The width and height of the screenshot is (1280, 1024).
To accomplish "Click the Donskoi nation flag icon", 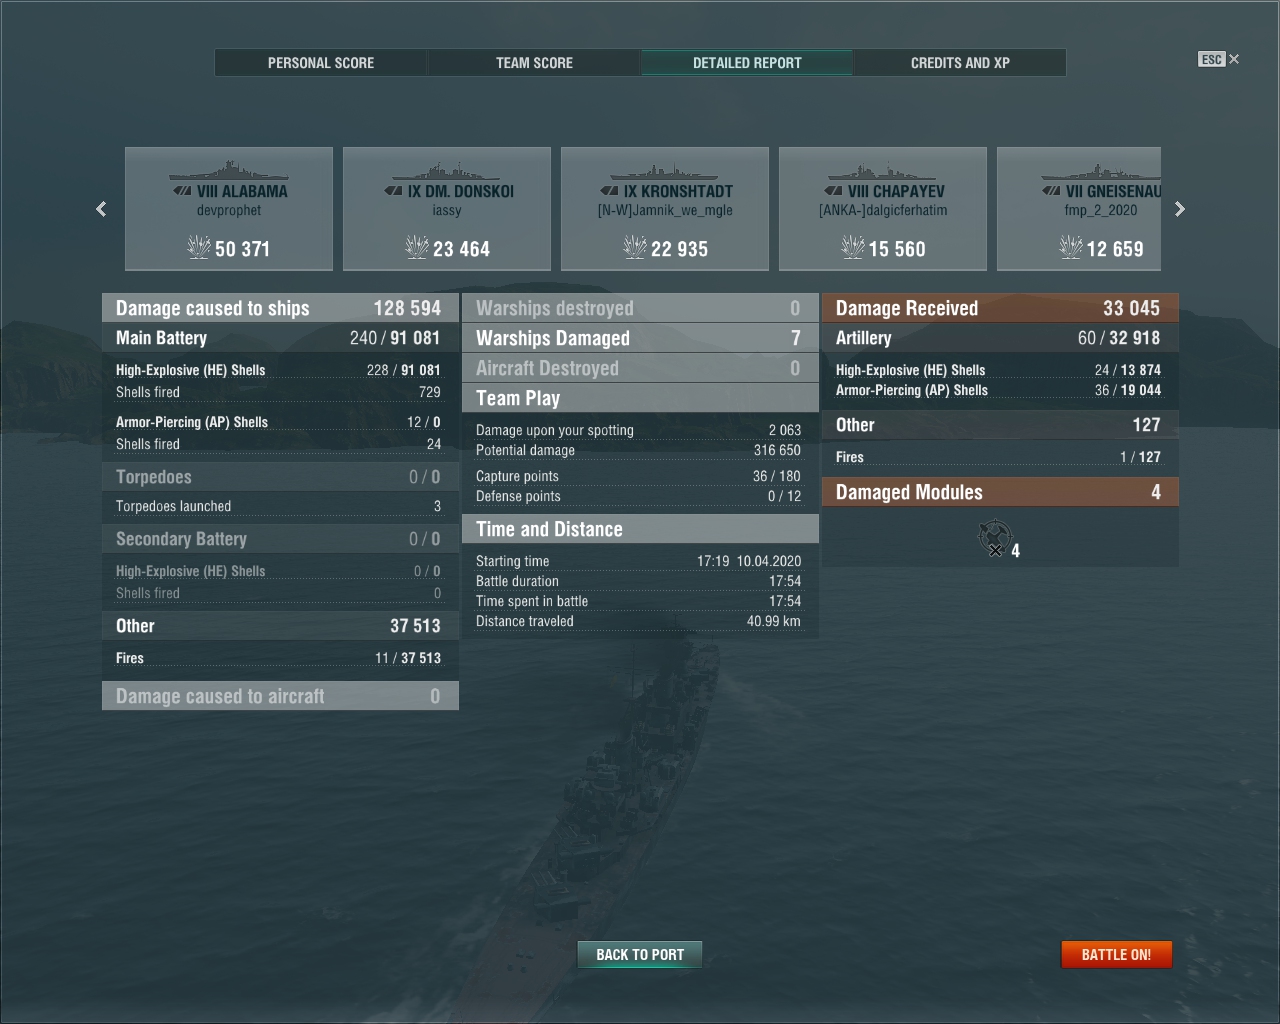I will pos(393,191).
